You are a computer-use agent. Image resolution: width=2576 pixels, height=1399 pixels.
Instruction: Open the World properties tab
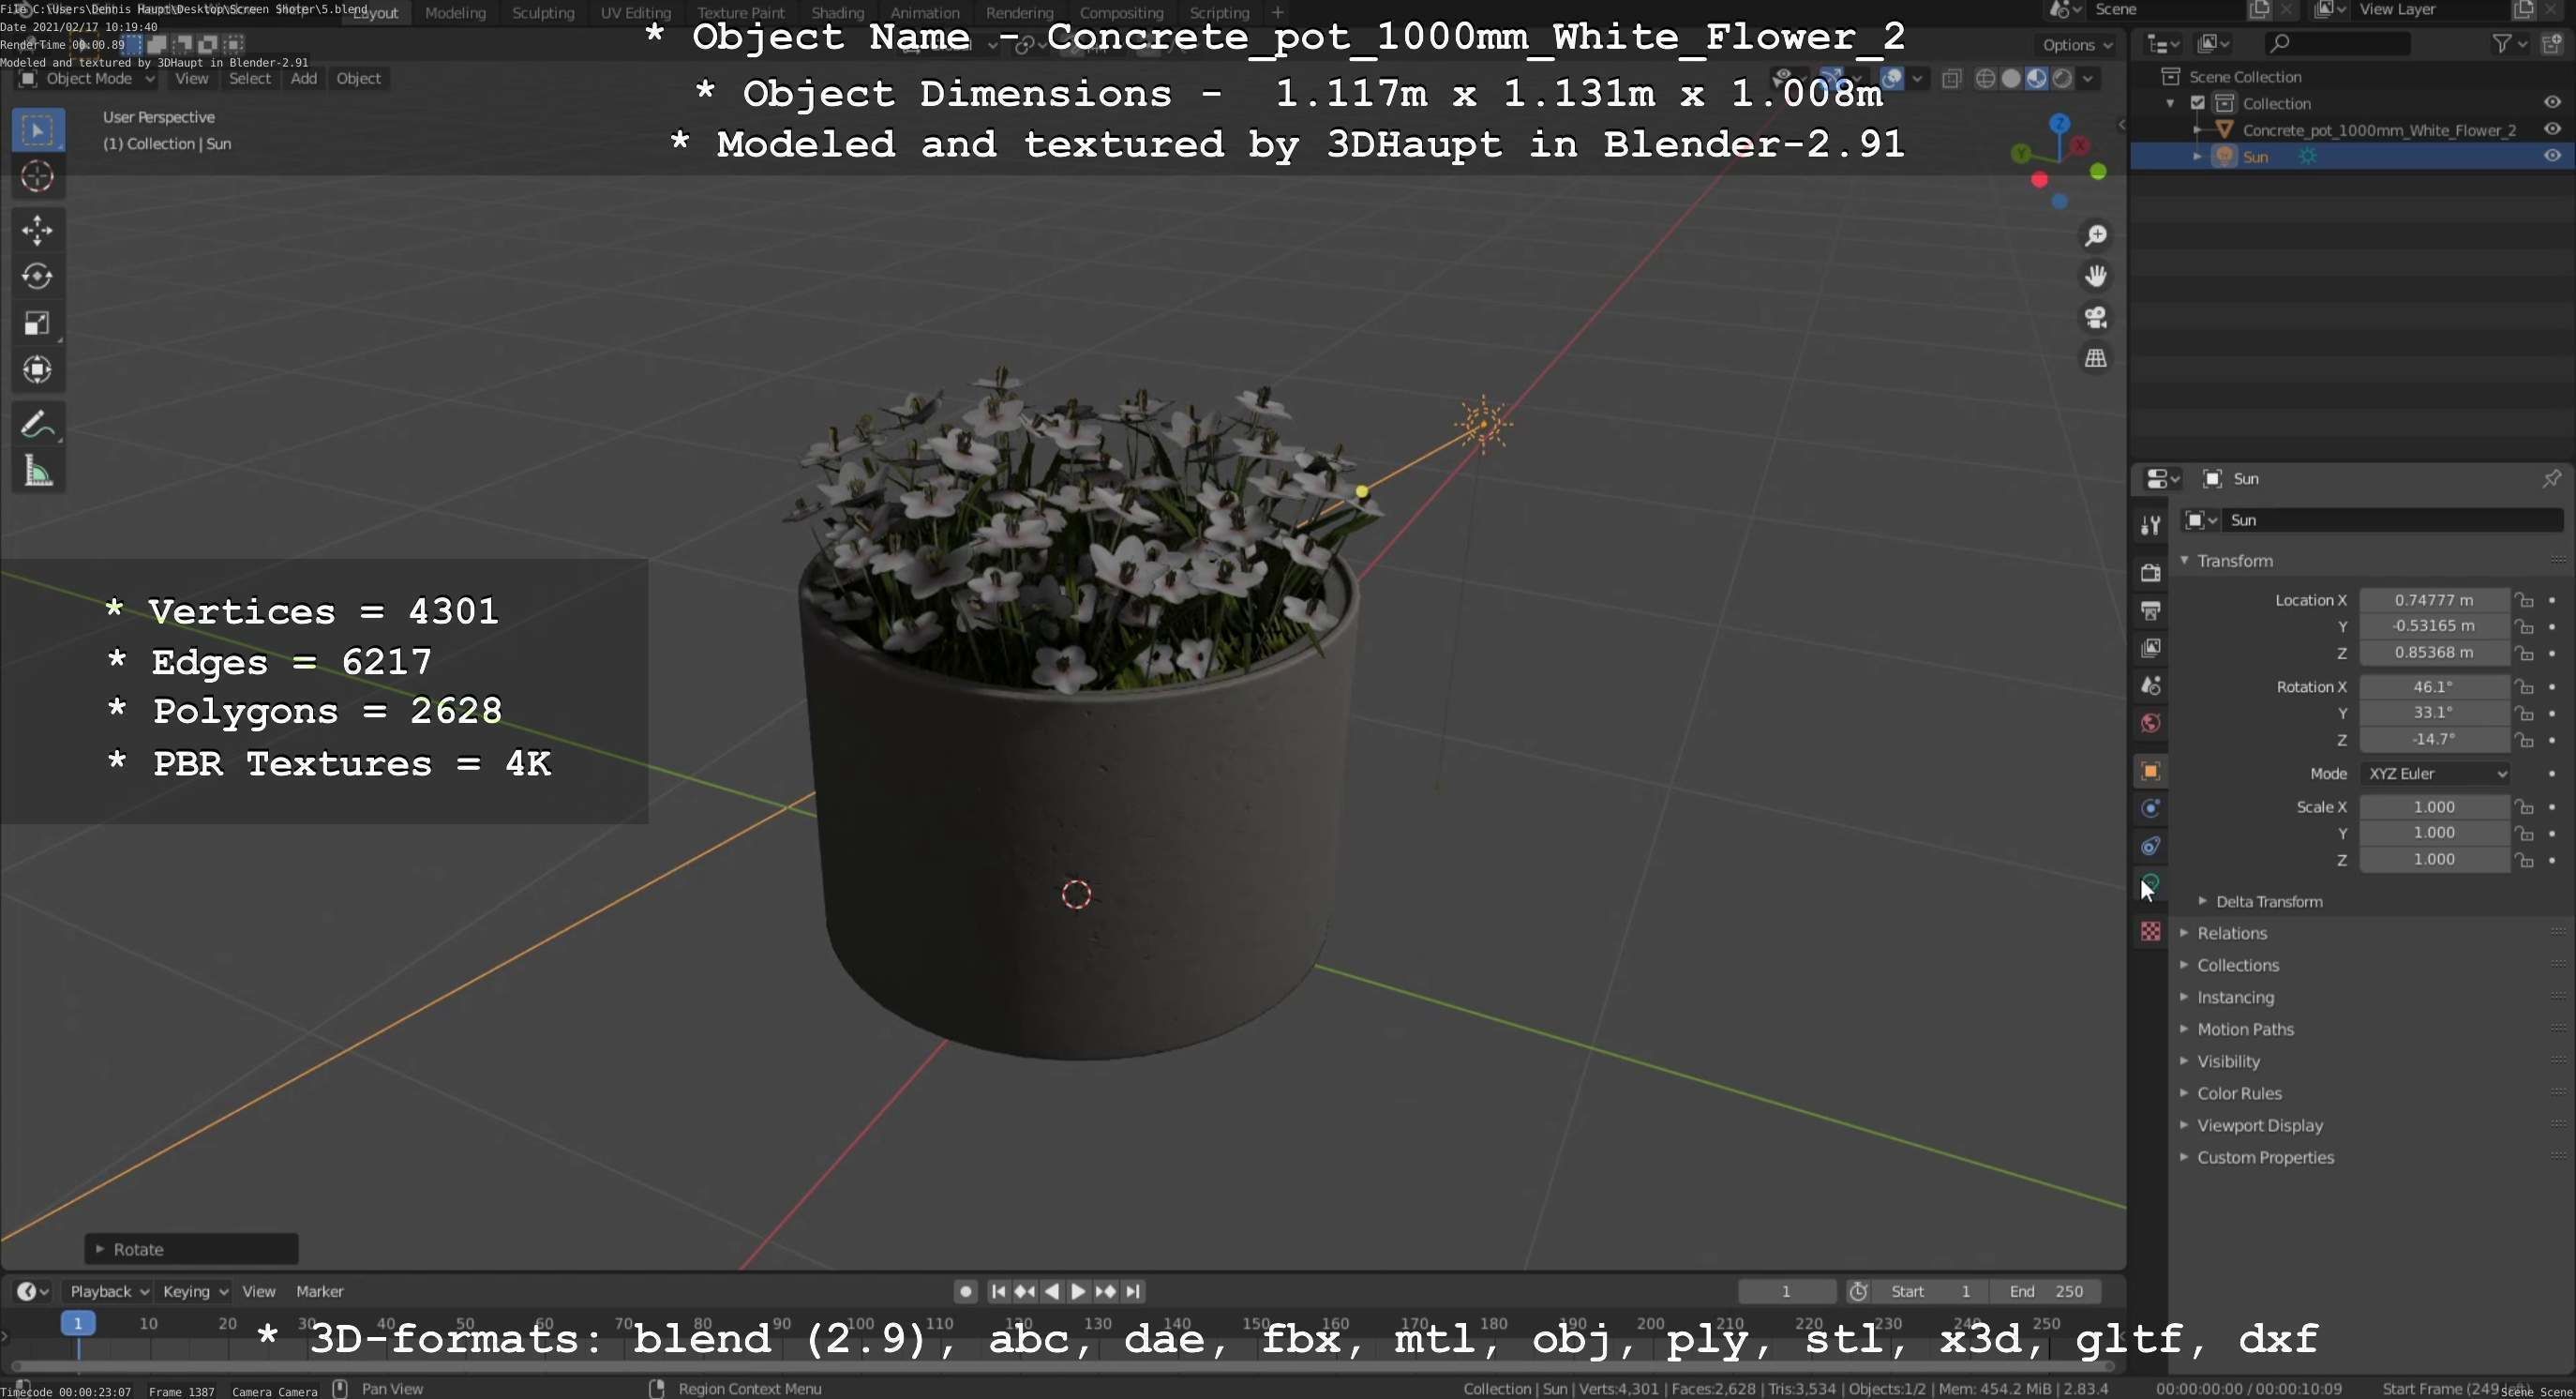(x=2150, y=723)
